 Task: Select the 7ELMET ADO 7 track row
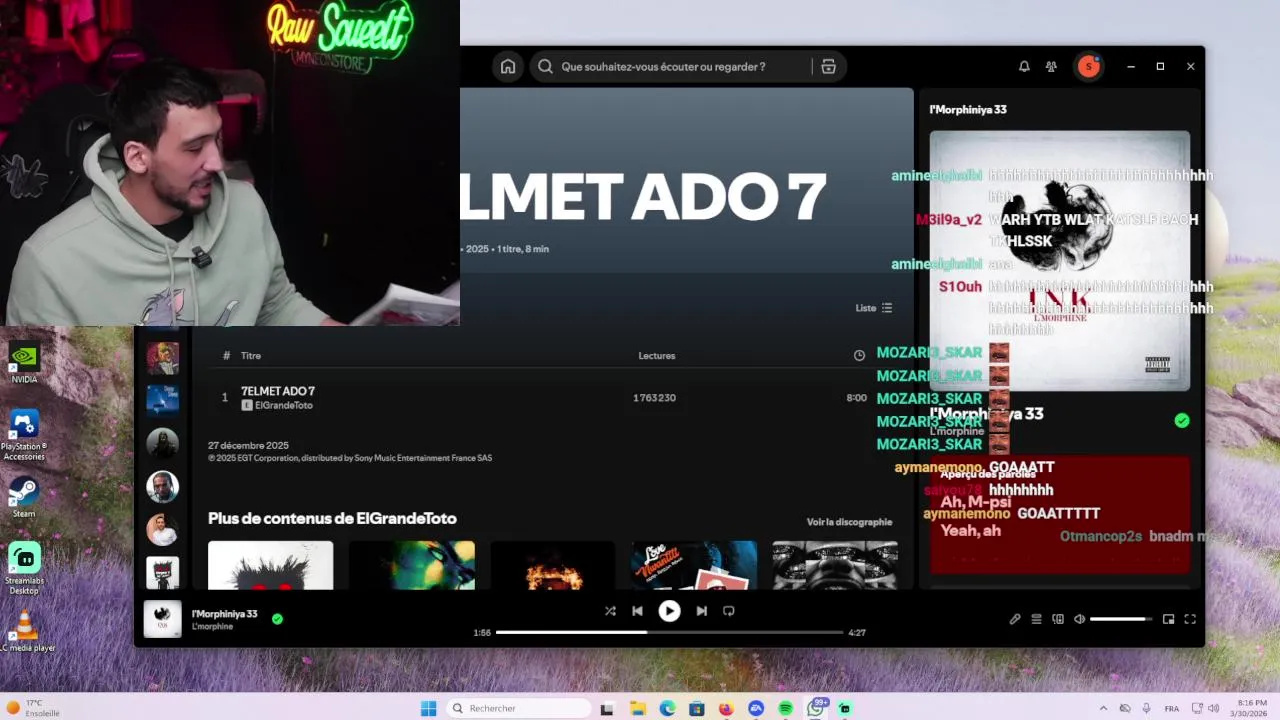545,398
